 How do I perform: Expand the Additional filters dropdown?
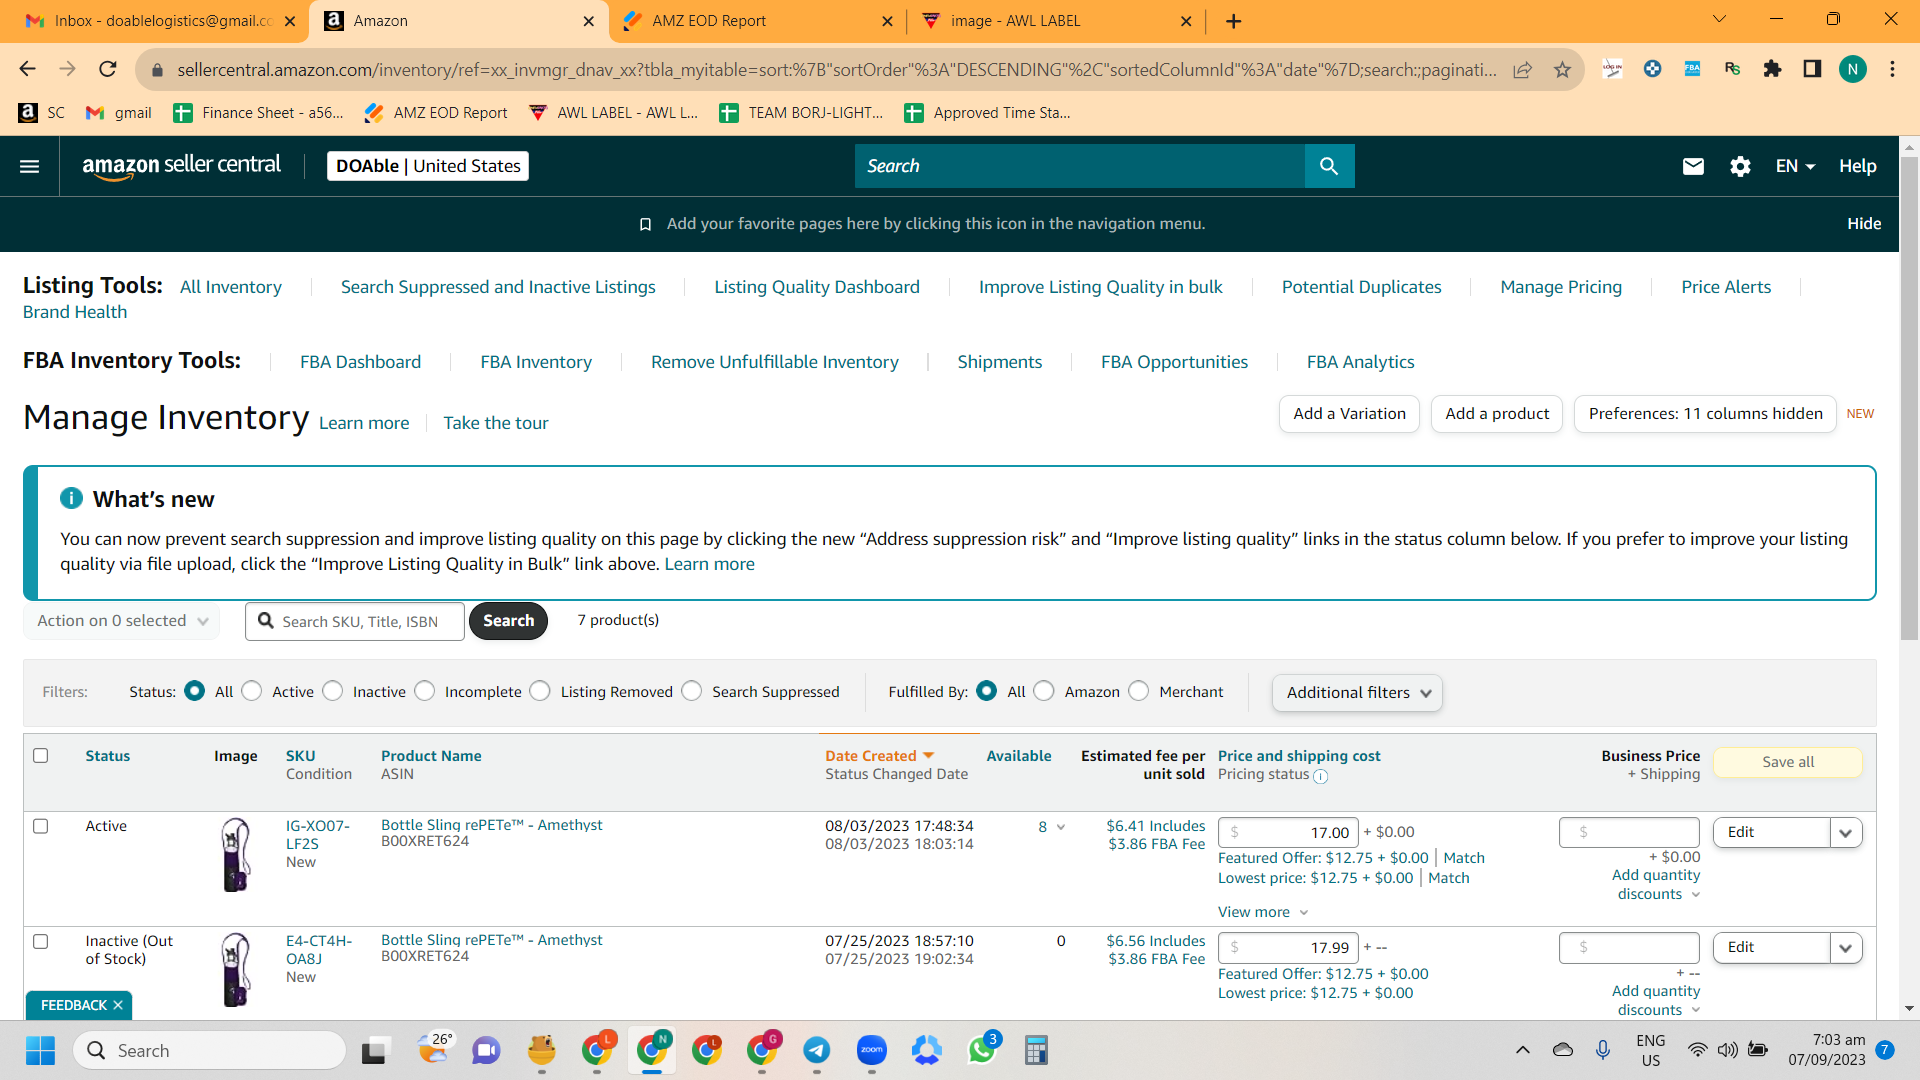click(x=1357, y=693)
